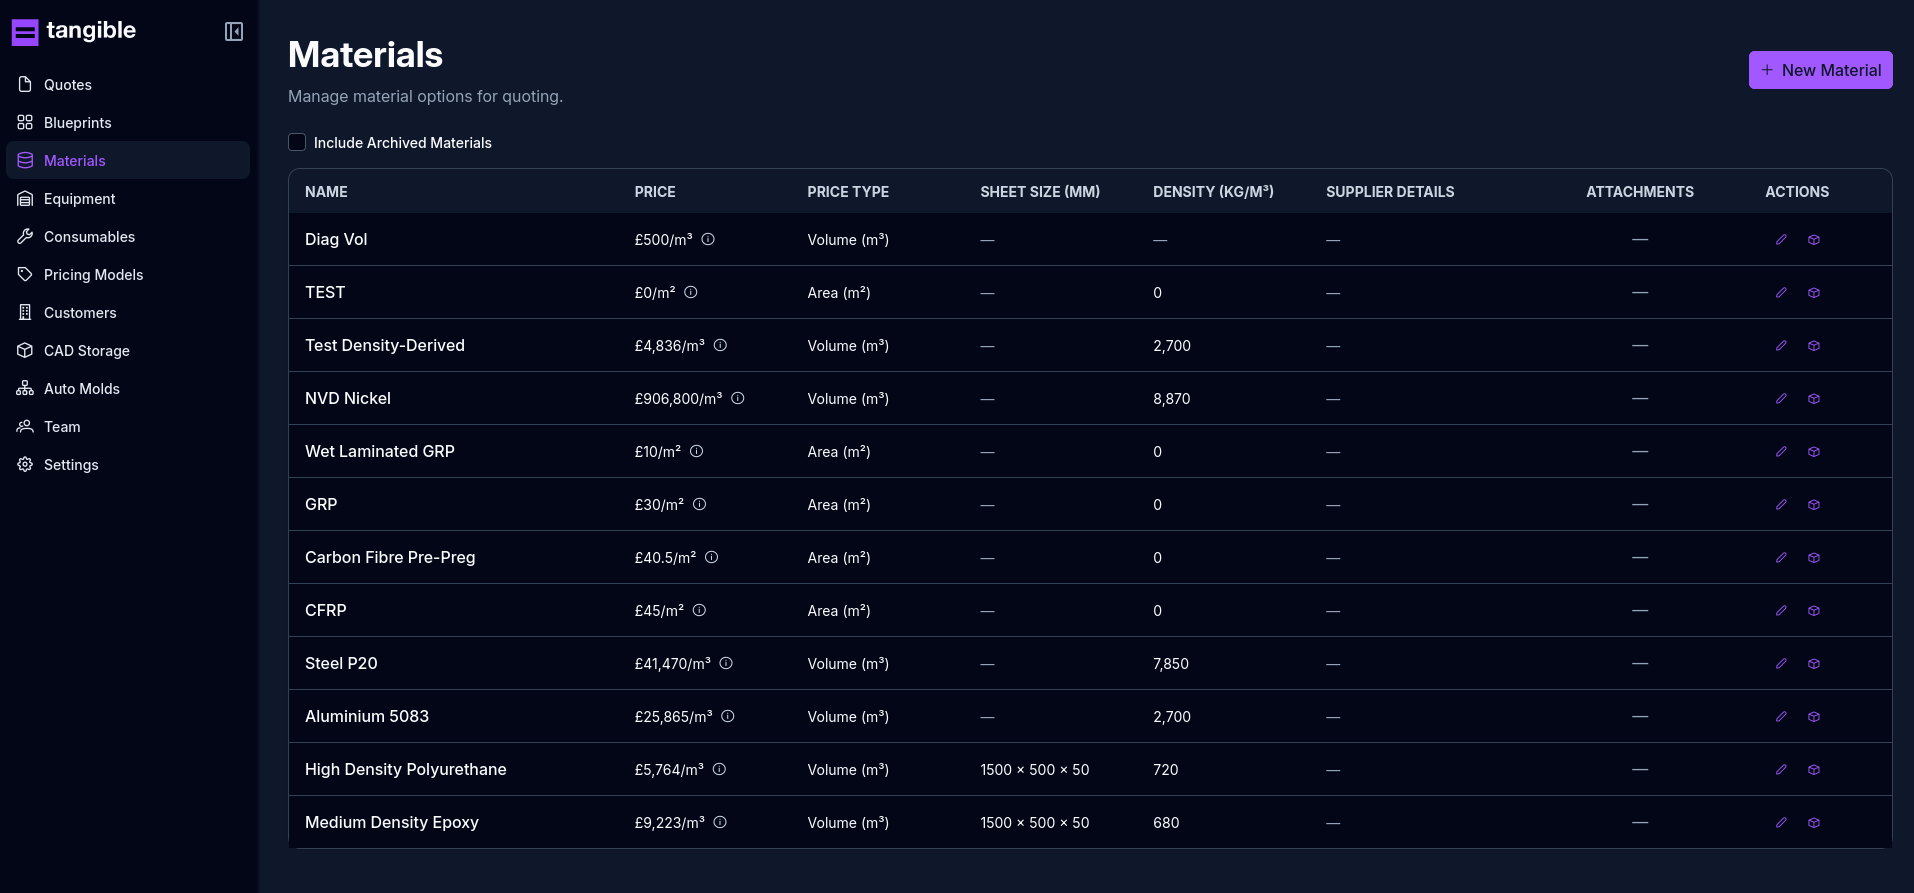Edit the NVD Nickel material

coord(1781,399)
